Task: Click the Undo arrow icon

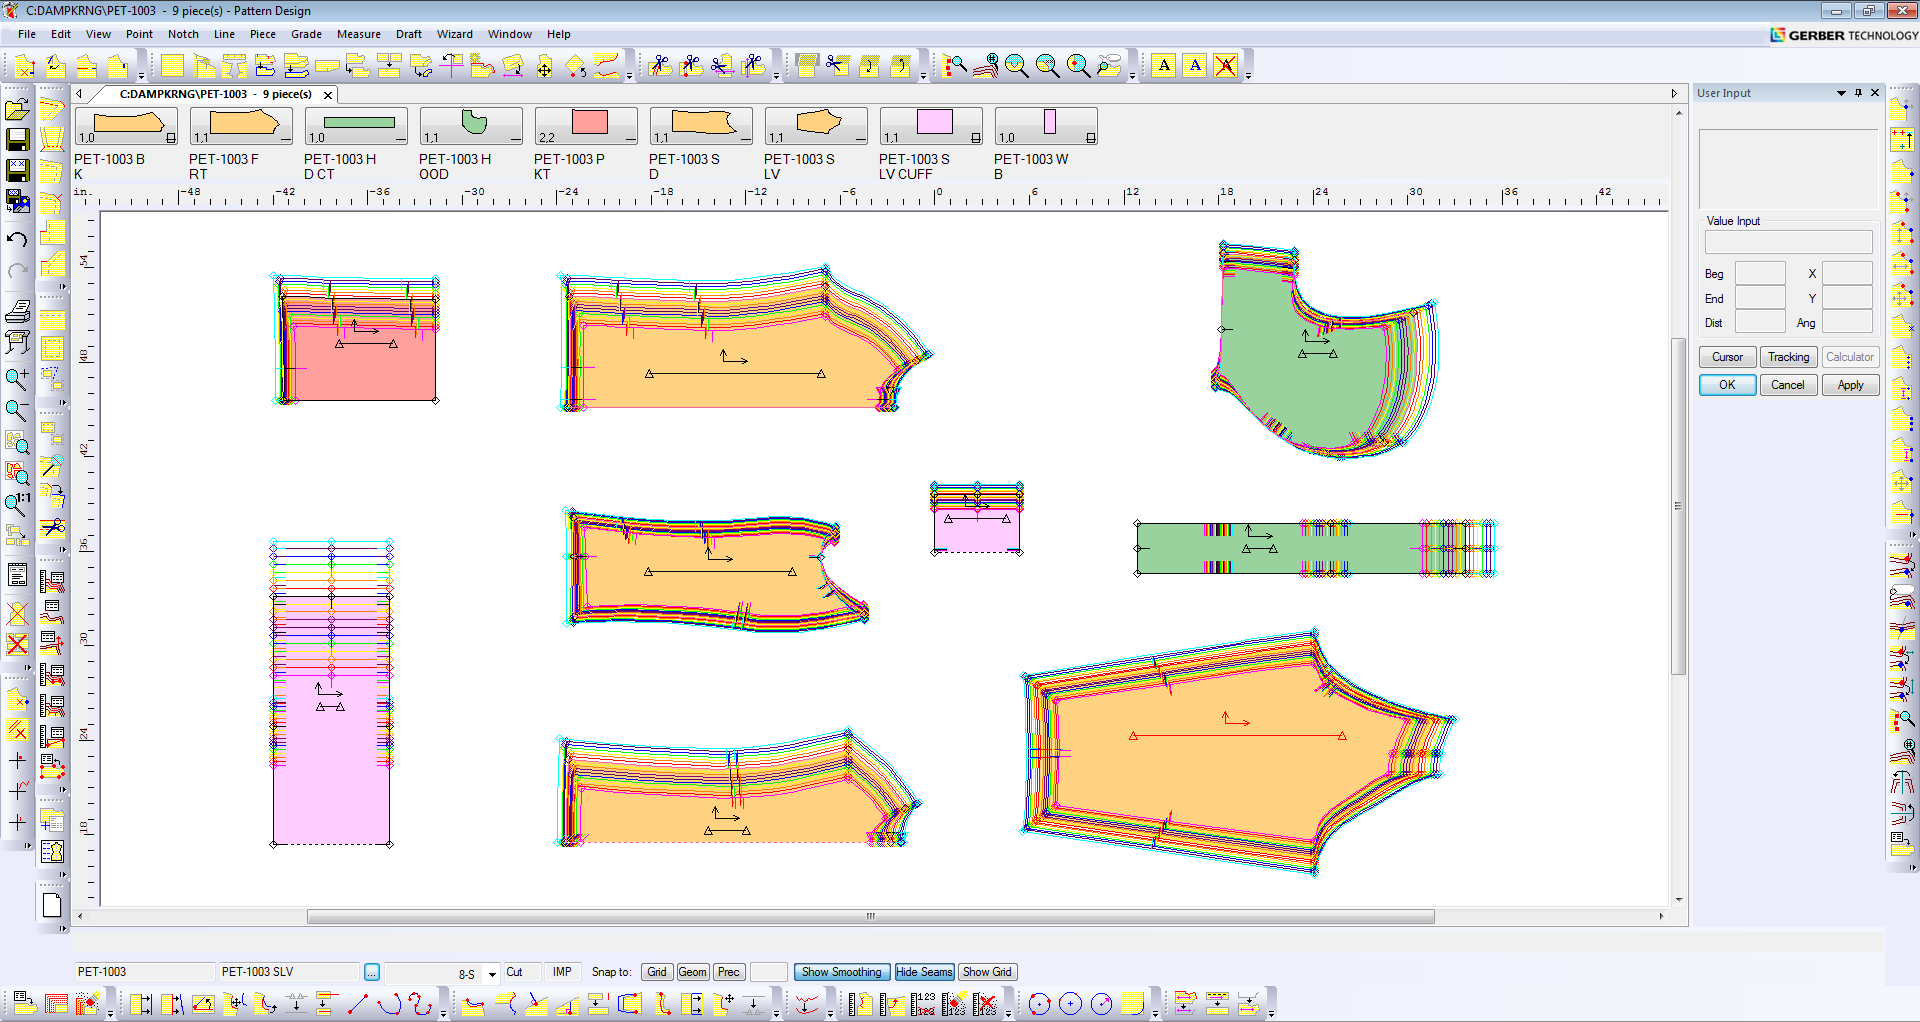Action: (17, 240)
